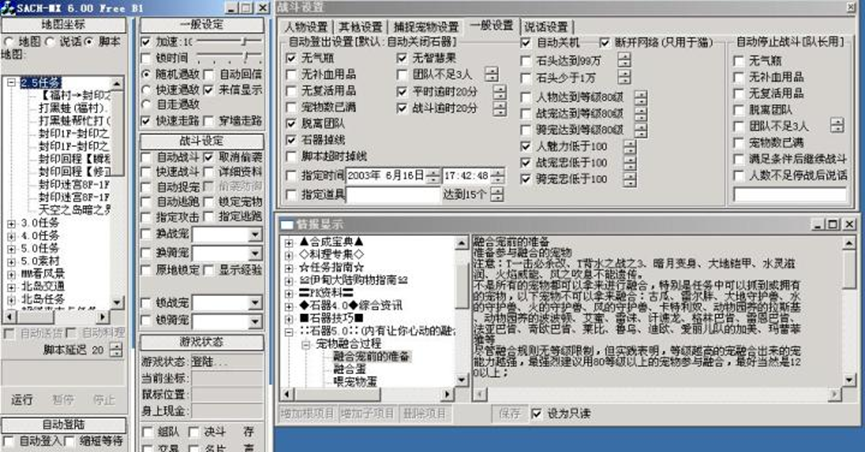Screen dimensions: 865x452
Task: Enable the 锁时间 checkbox
Action: (x=146, y=58)
